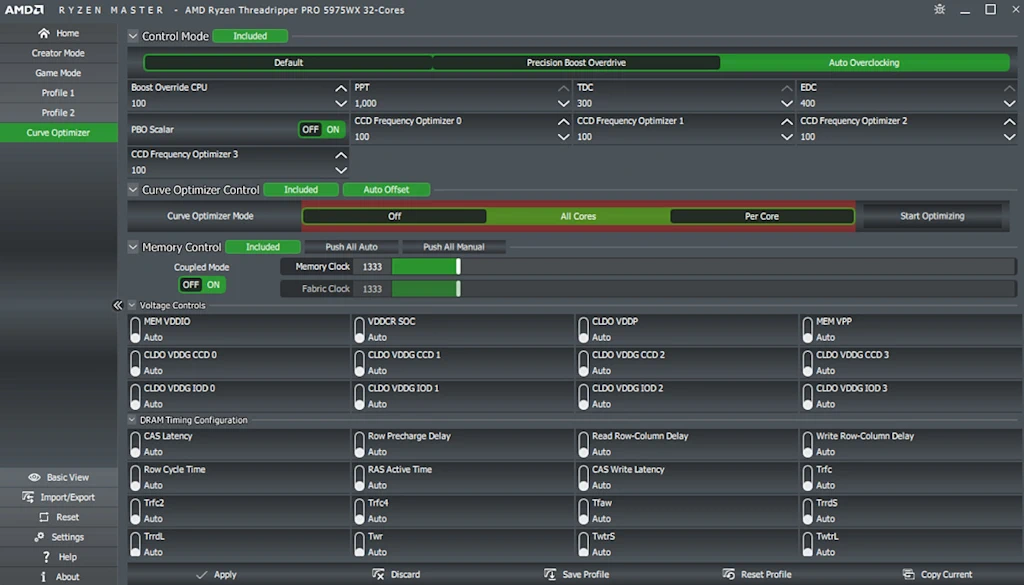Set Curve Optimizer Mode to Per Core
Screen dimensions: 1024x585
(x=761, y=216)
